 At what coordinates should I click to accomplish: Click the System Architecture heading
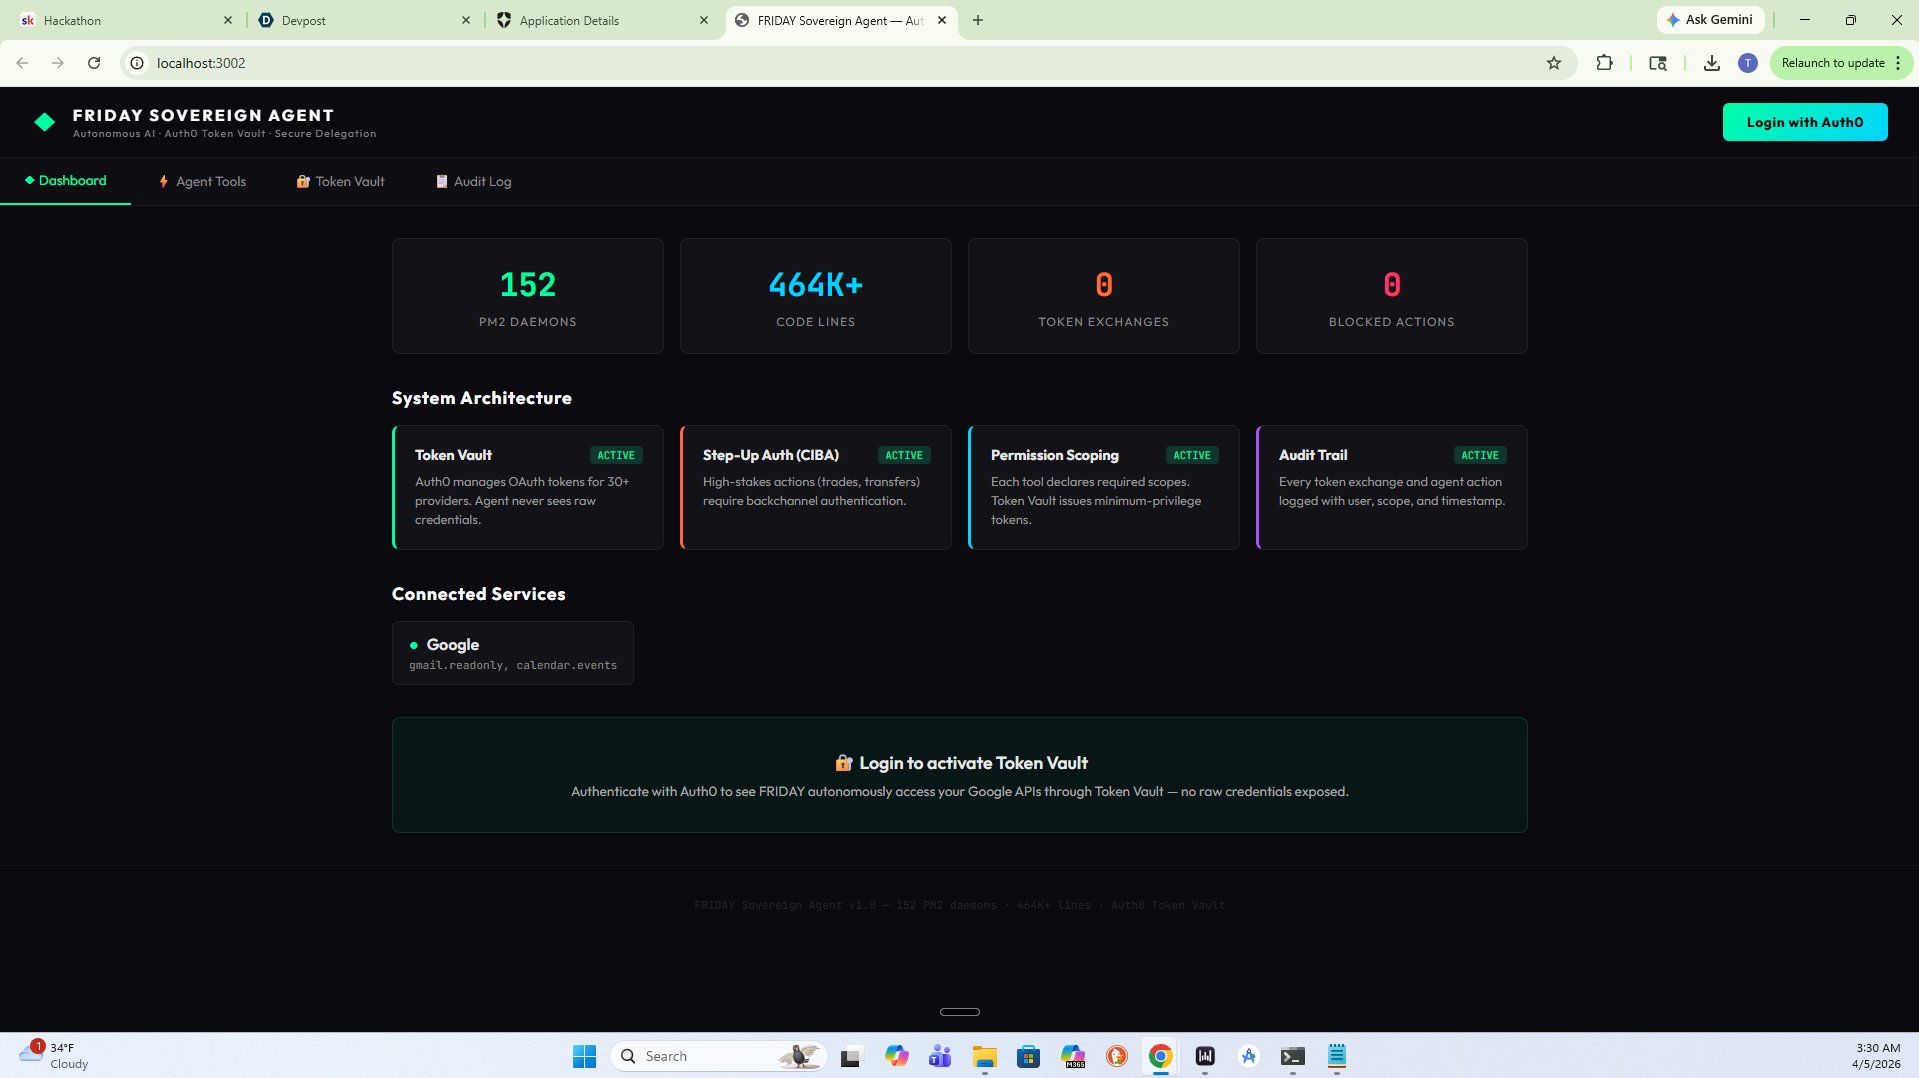coord(481,398)
